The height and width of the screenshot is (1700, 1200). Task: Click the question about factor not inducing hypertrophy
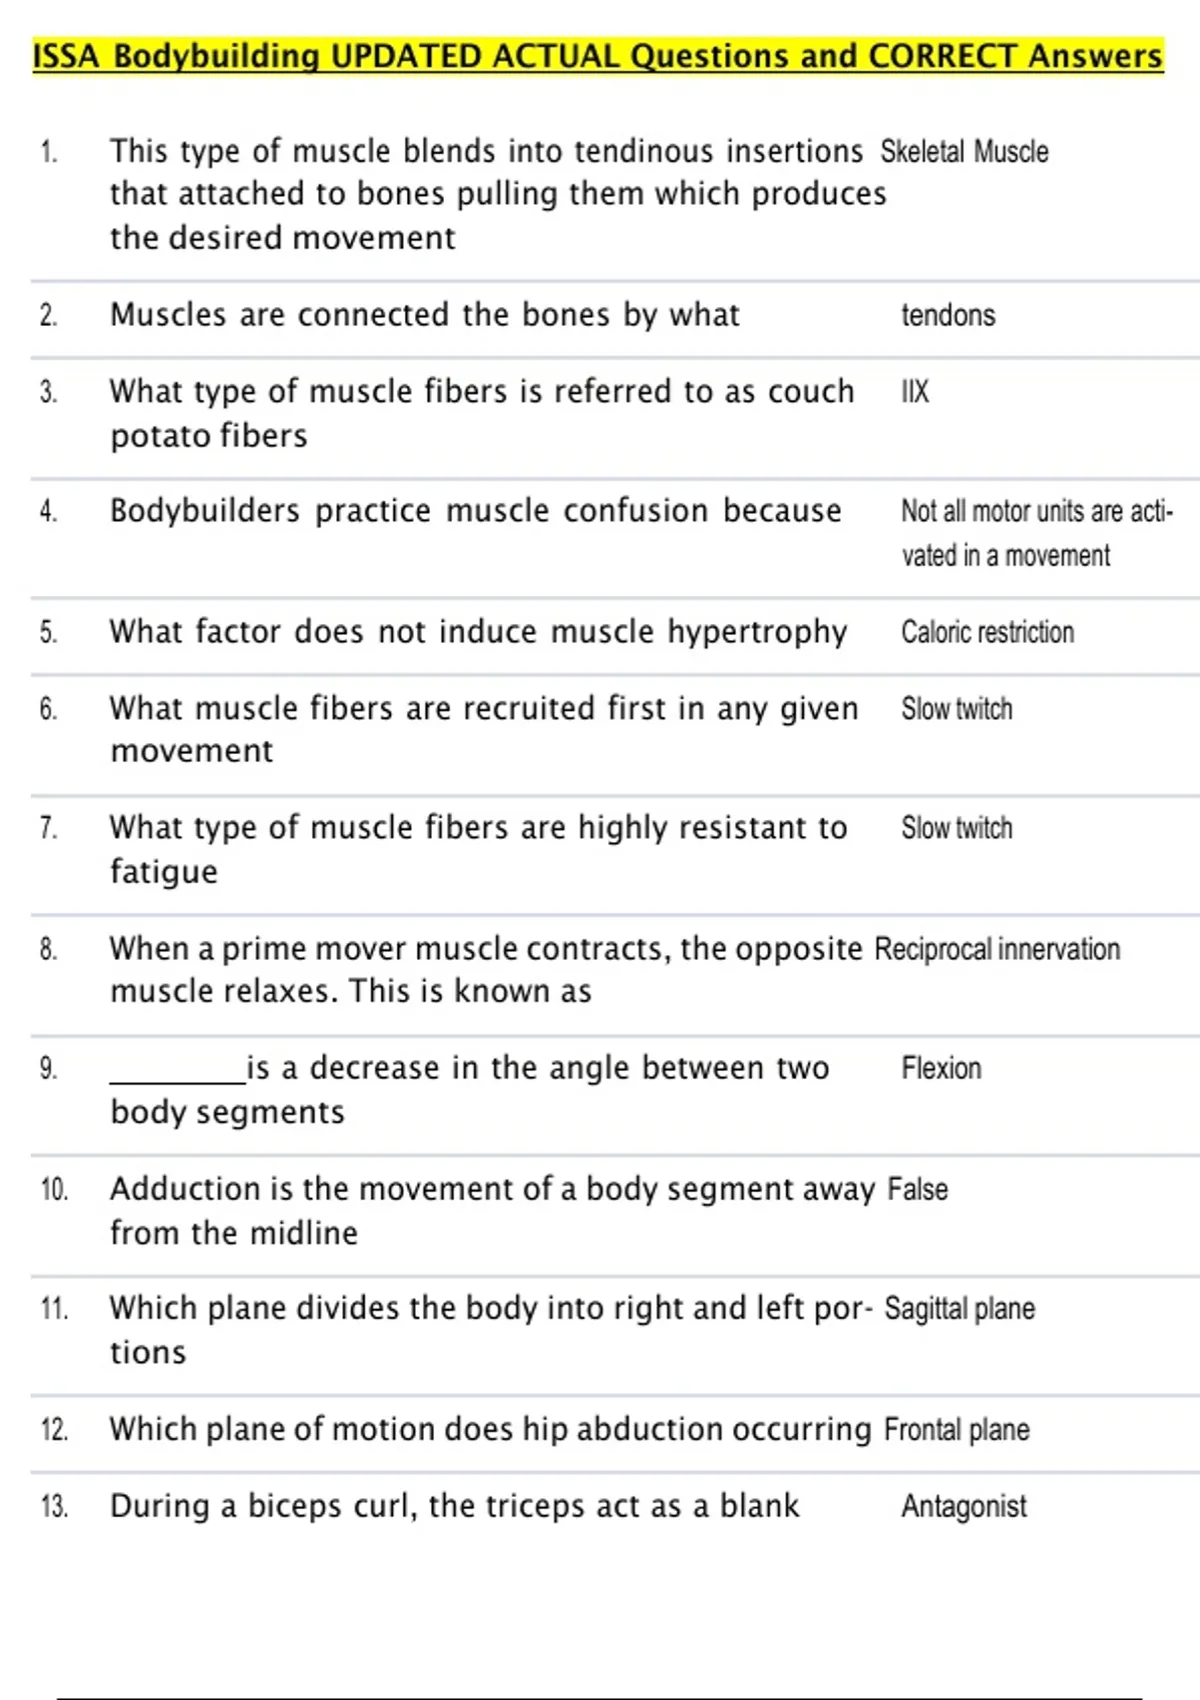pos(478,632)
